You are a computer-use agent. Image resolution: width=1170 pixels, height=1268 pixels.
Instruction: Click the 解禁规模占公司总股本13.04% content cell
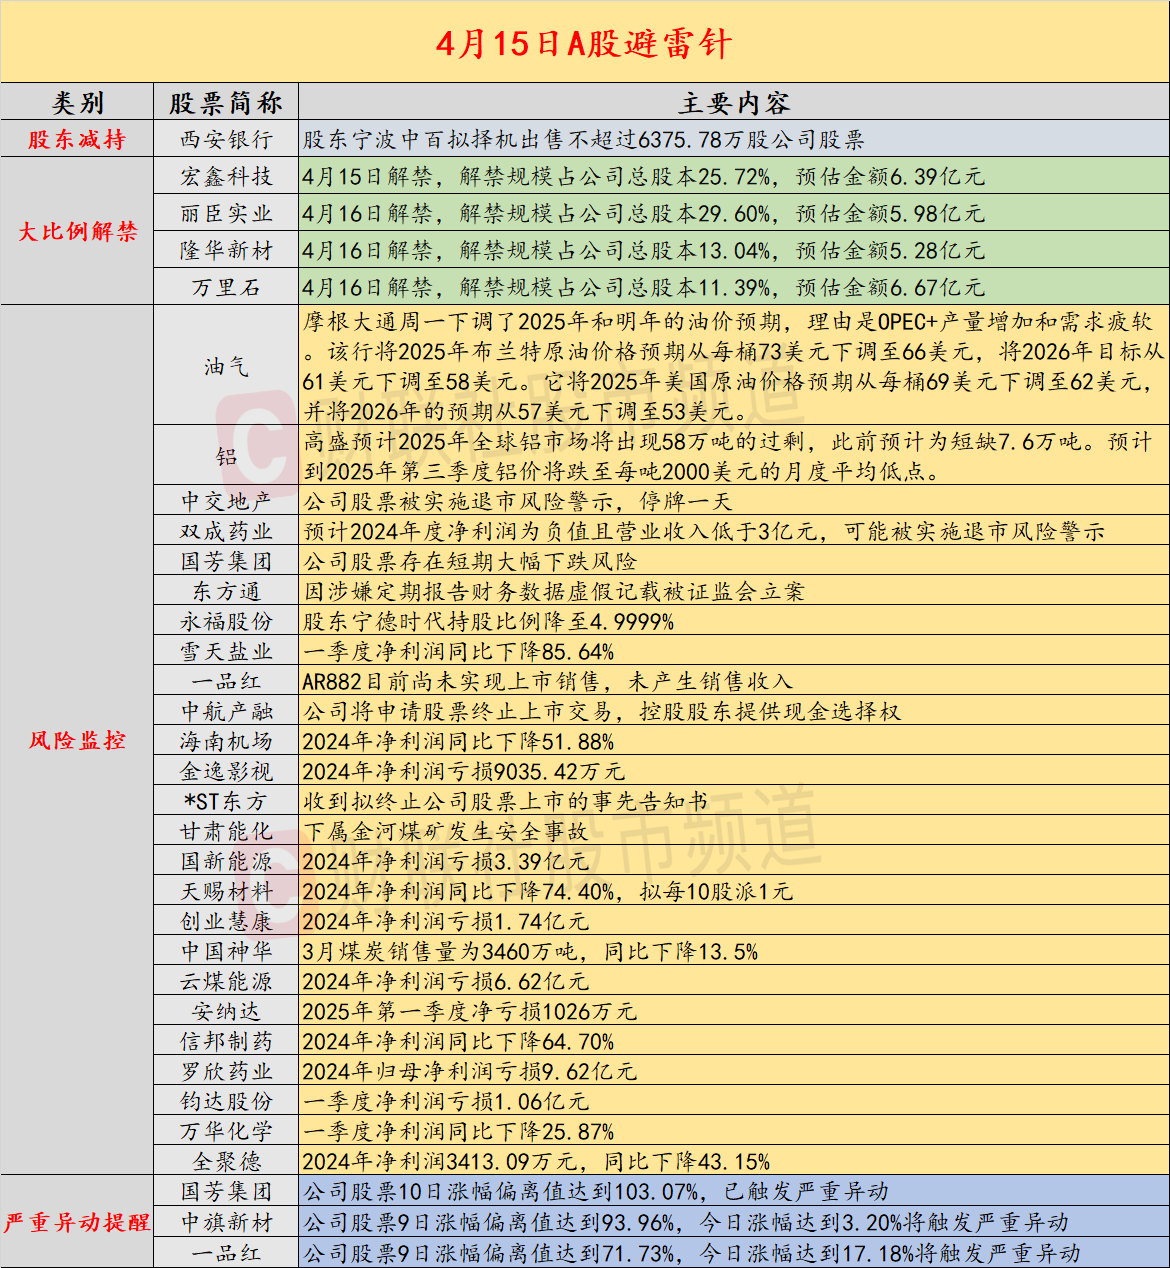coord(734,250)
